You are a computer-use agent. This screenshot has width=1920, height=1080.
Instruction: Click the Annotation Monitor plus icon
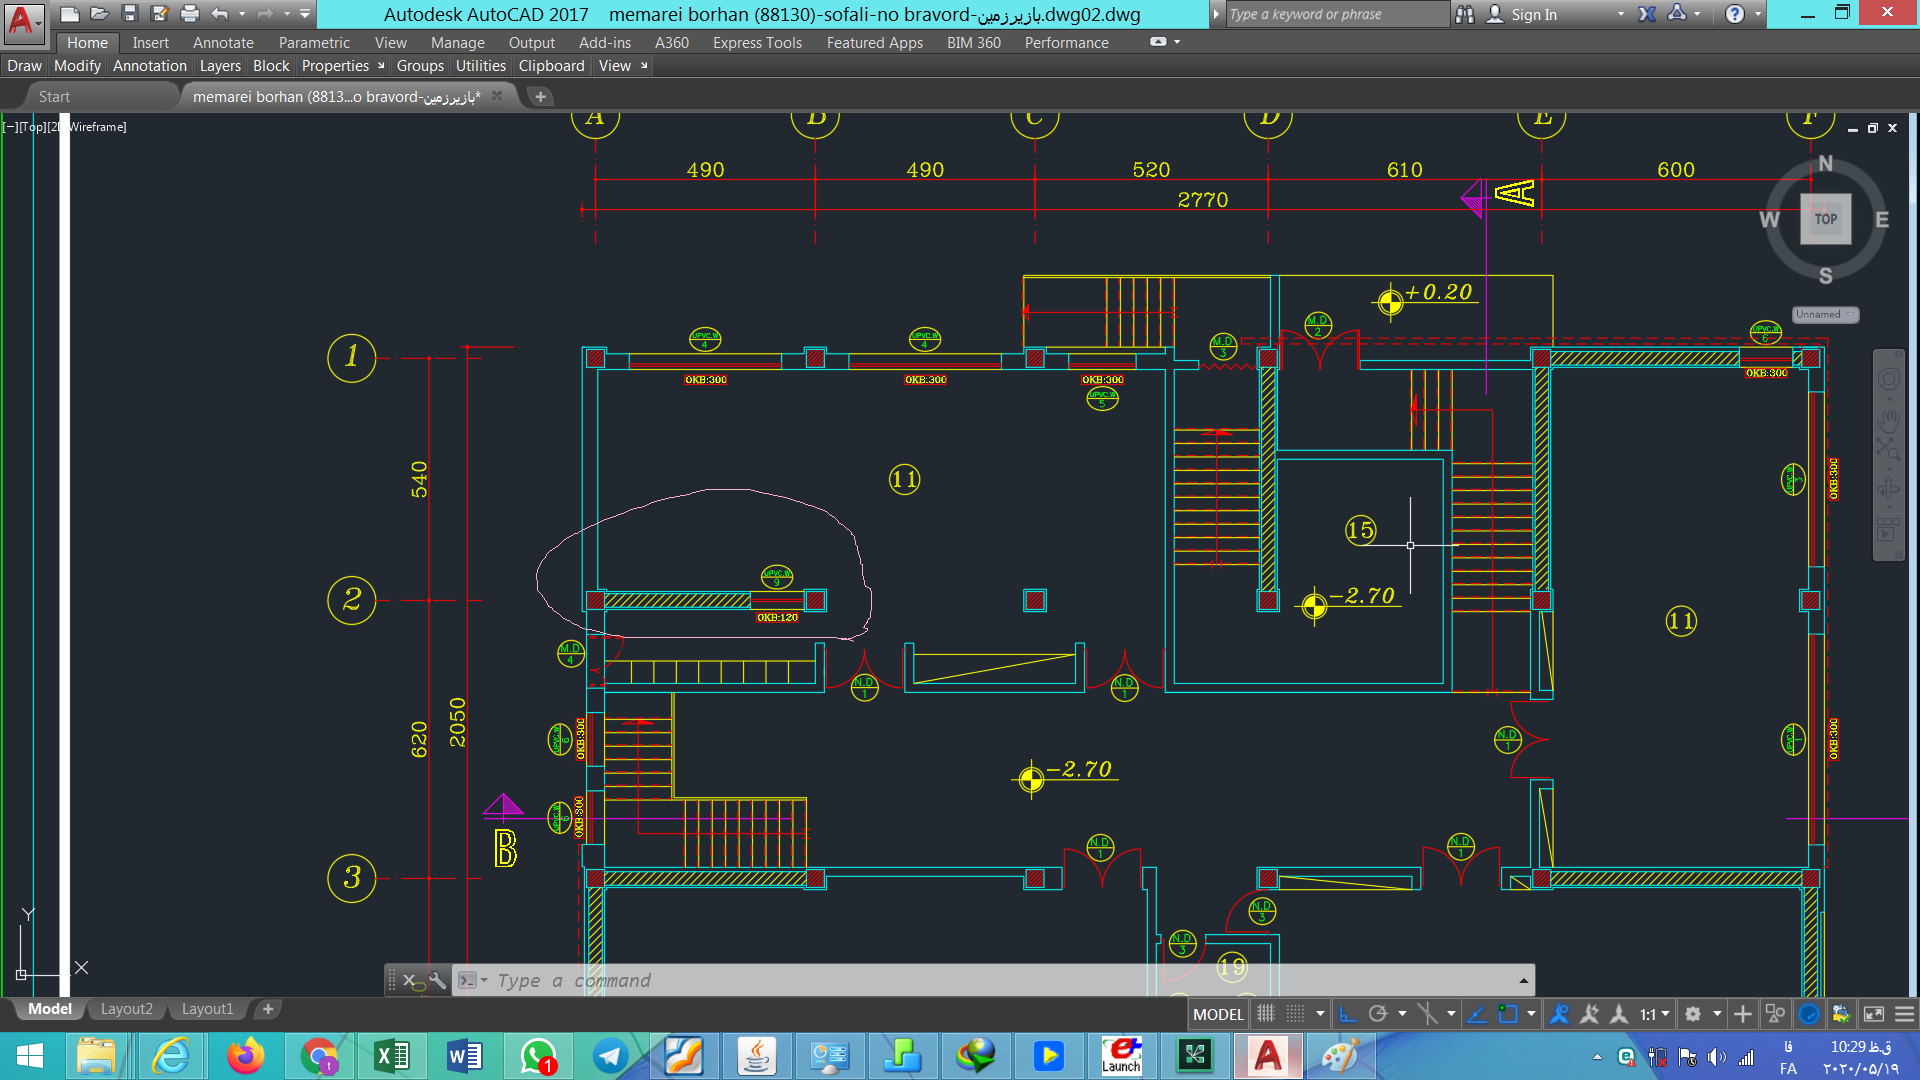click(x=1743, y=1014)
